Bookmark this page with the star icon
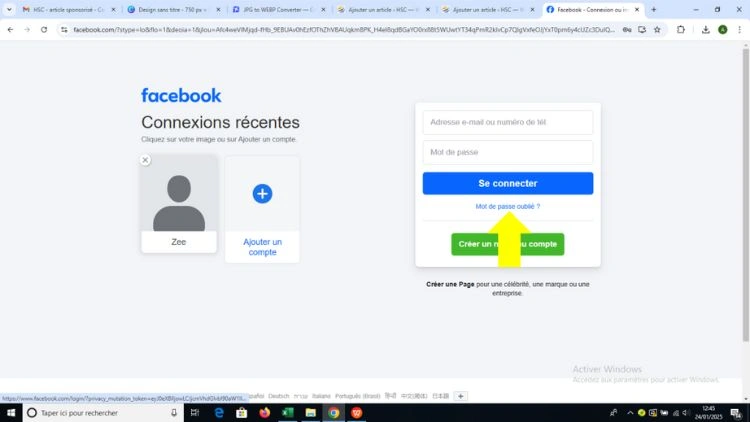The image size is (750, 422). click(x=657, y=30)
